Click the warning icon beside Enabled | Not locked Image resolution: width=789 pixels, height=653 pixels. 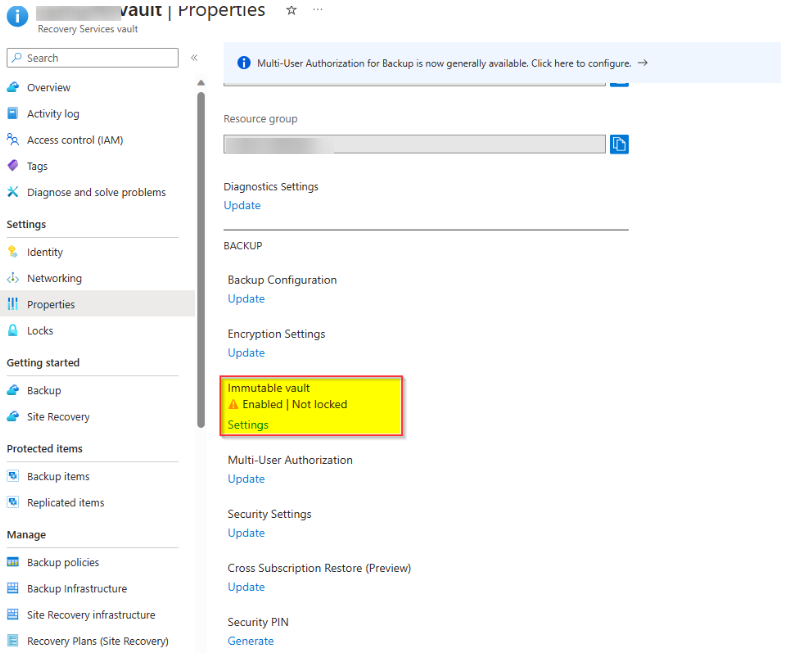(233, 404)
